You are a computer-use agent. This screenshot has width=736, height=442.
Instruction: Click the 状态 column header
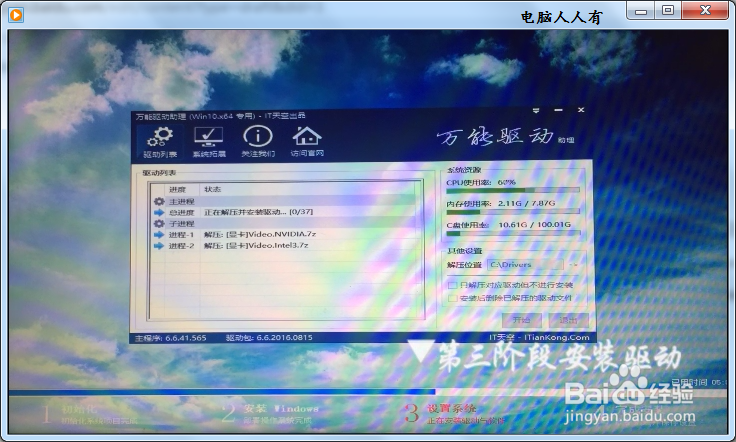(212, 189)
